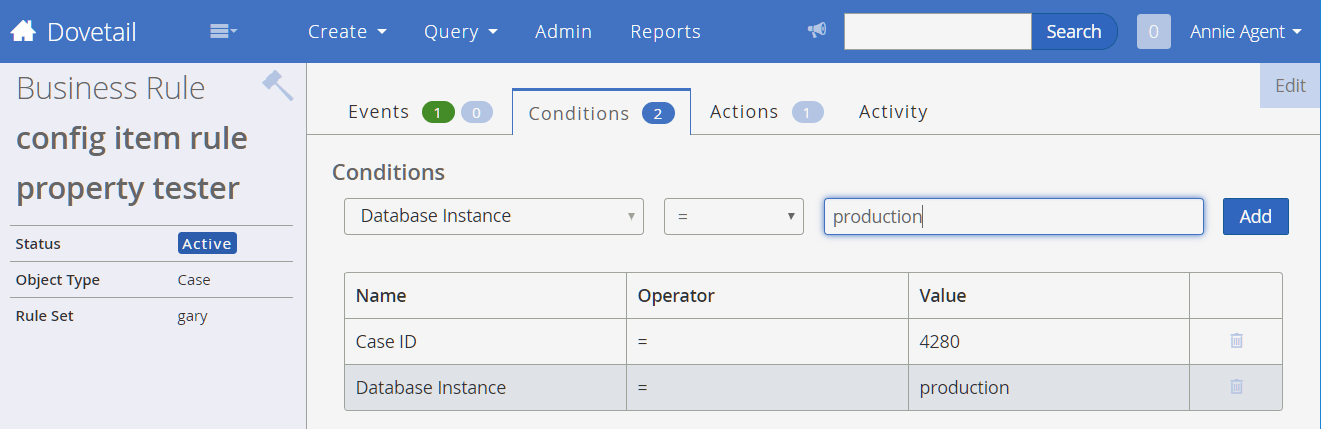Open the Reports page
Image resolution: width=1321 pixels, height=429 pixels.
tap(665, 31)
